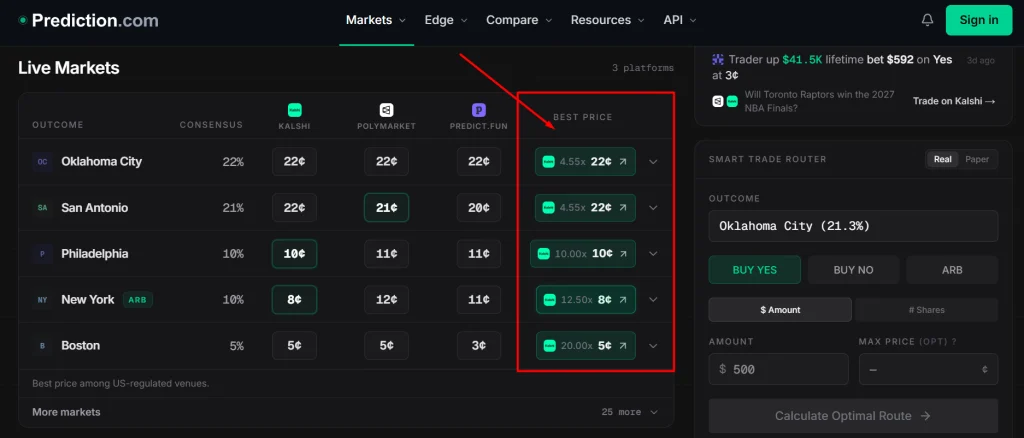Click the Kalshi platform logo in header
This screenshot has height=438, width=1024.
tap(295, 110)
